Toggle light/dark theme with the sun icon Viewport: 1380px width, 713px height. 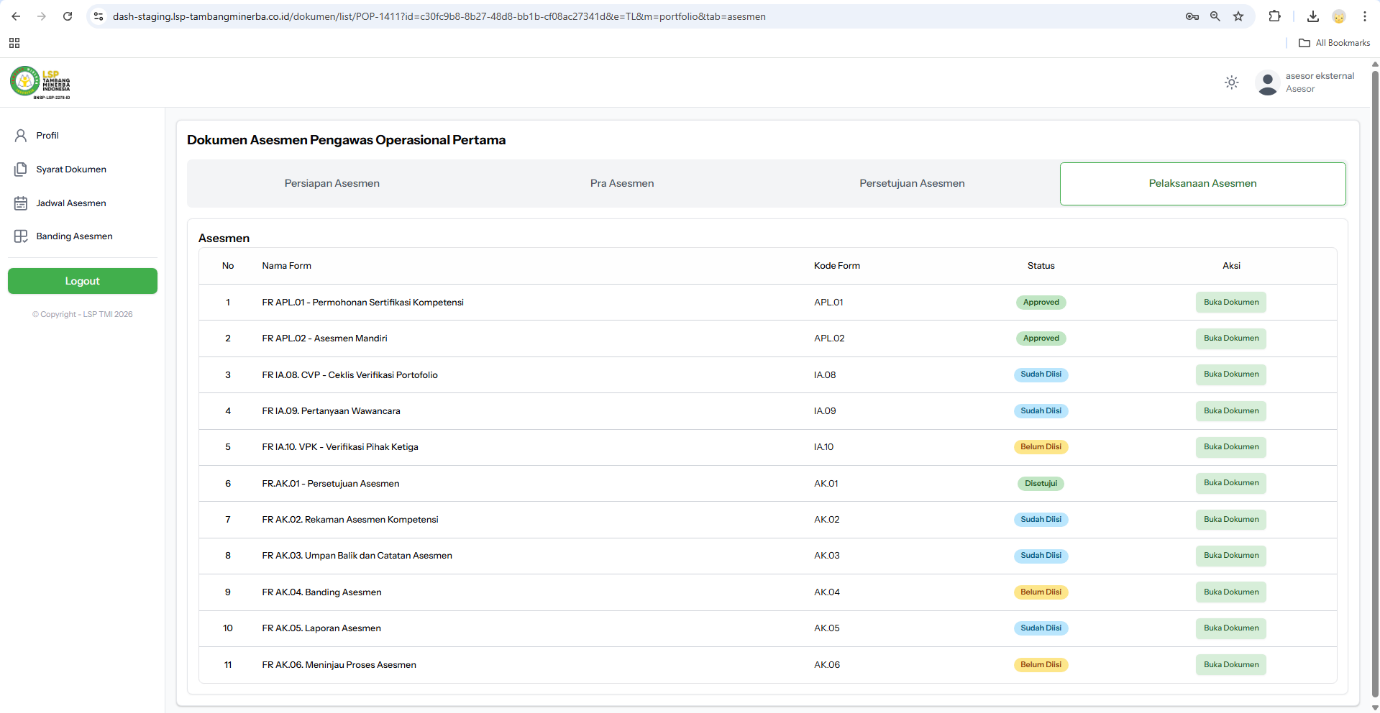[x=1232, y=82]
